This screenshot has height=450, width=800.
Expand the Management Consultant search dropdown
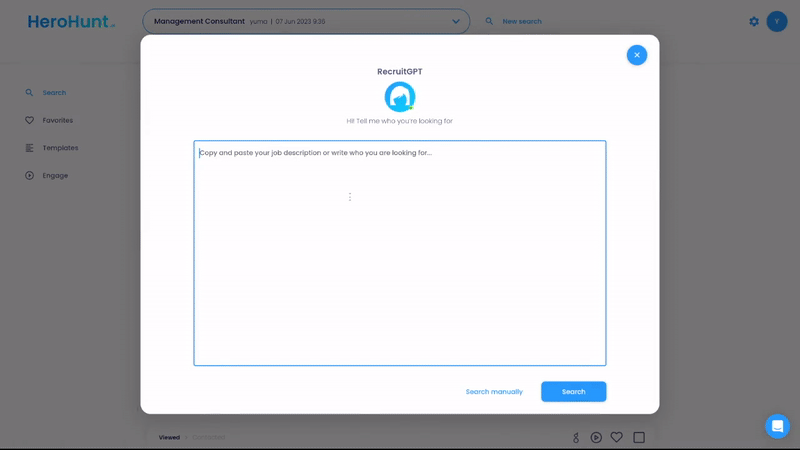coord(456,21)
